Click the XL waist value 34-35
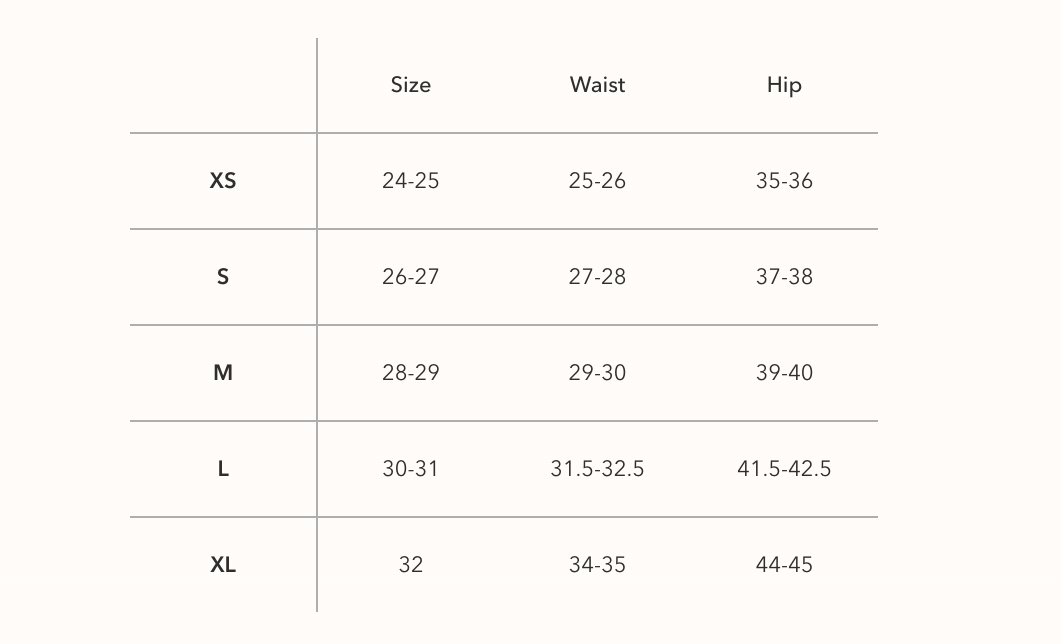 point(597,565)
